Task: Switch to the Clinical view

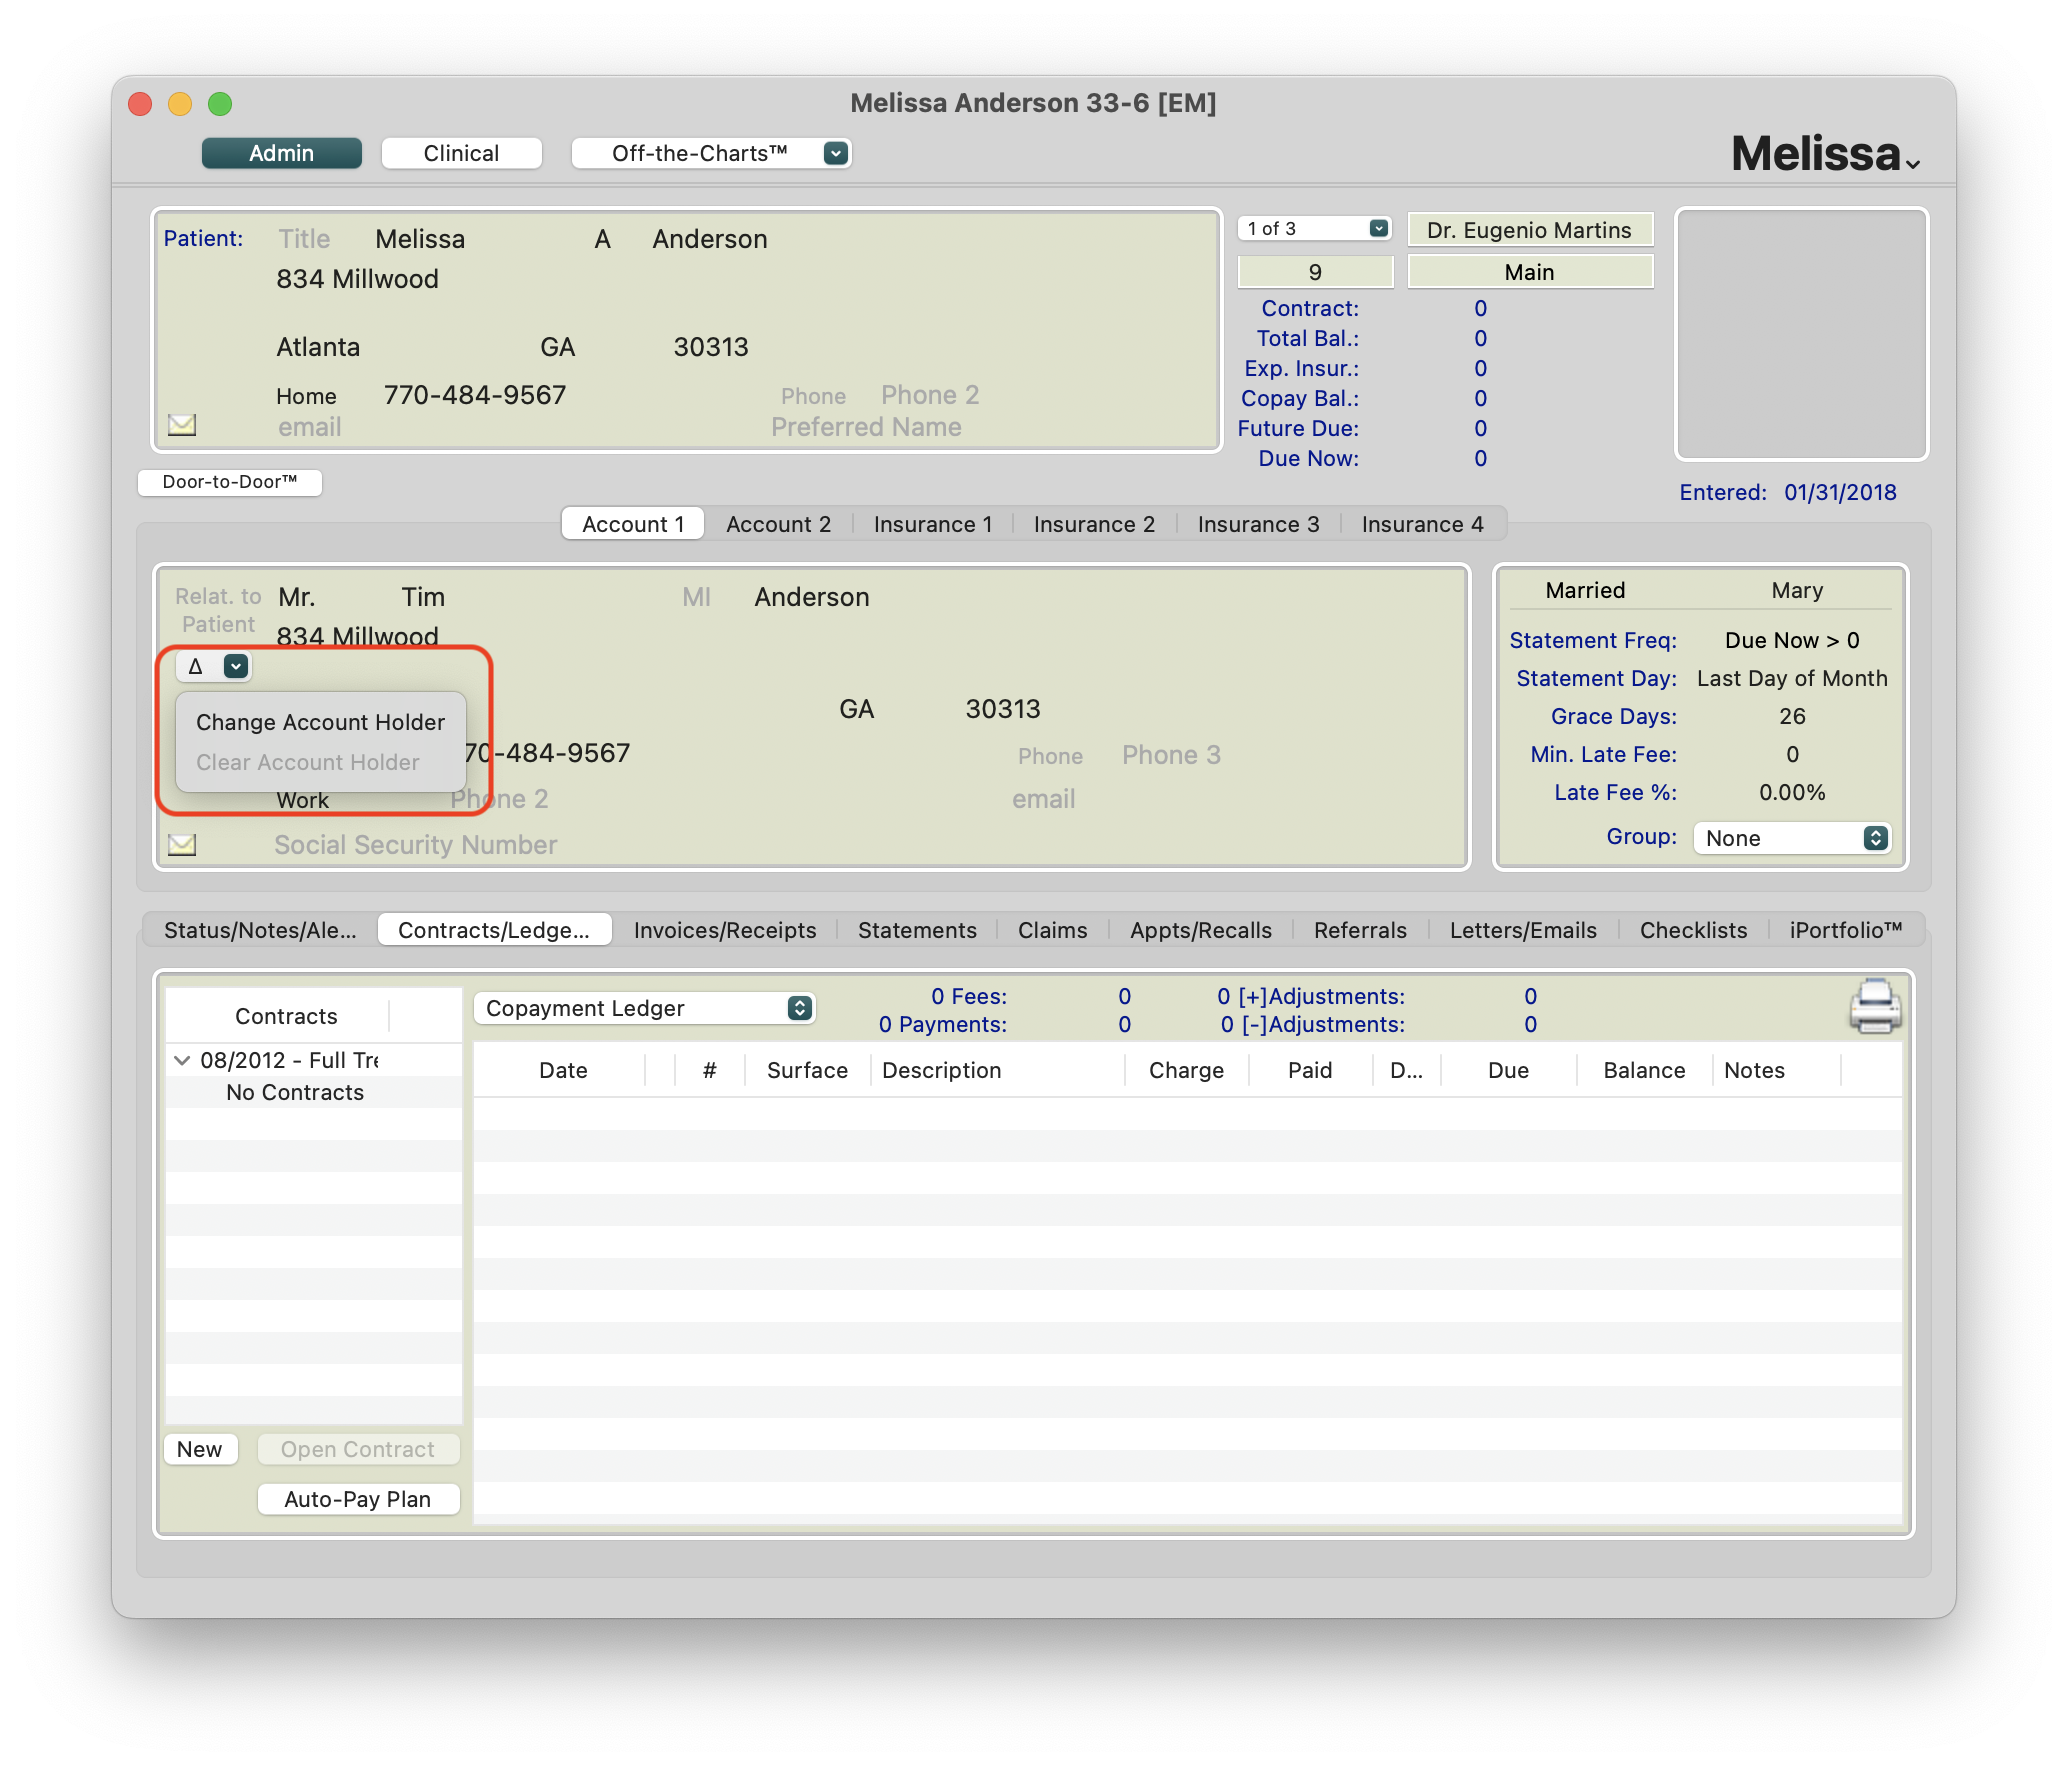Action: (461, 153)
